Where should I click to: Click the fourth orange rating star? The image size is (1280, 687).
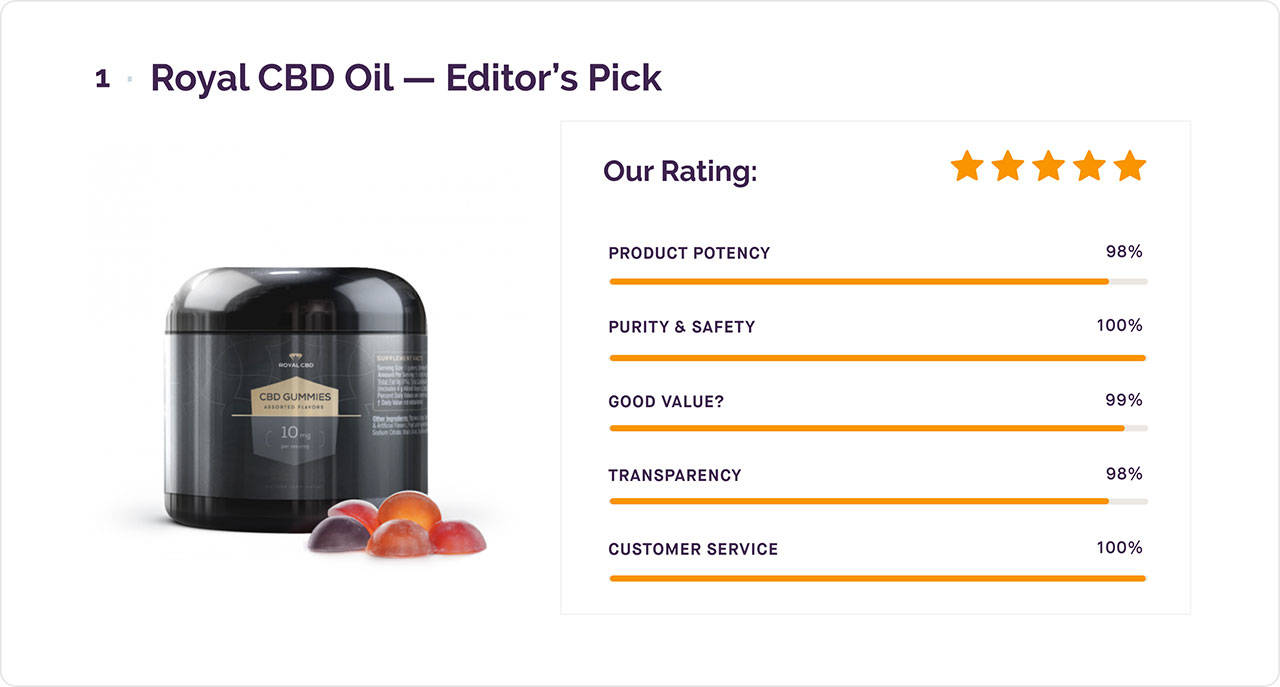(x=1089, y=166)
